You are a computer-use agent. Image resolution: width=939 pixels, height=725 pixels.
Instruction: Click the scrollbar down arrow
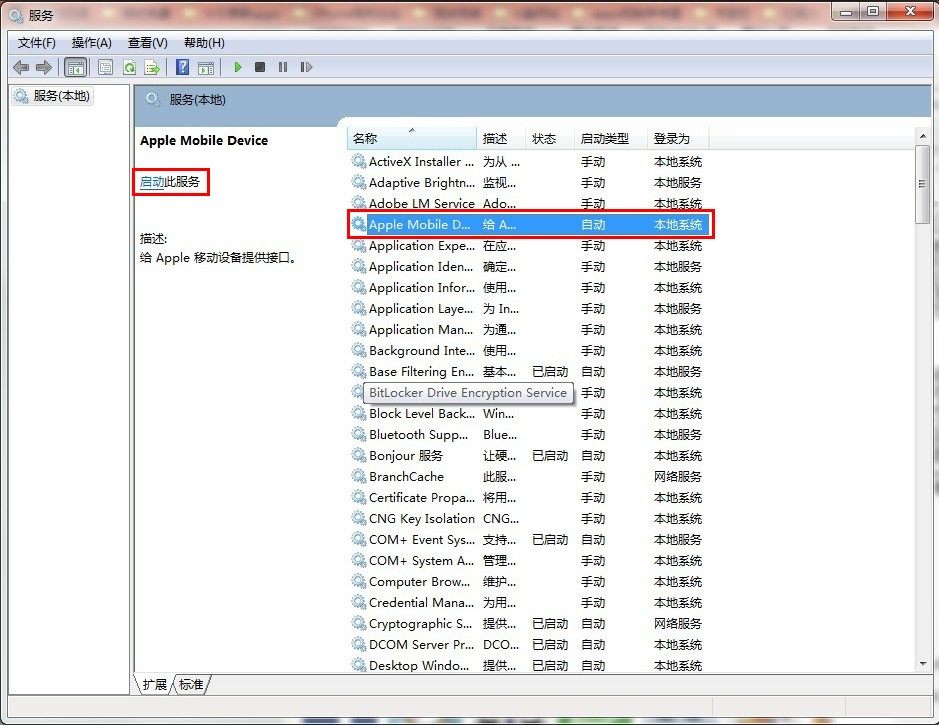tap(922, 664)
